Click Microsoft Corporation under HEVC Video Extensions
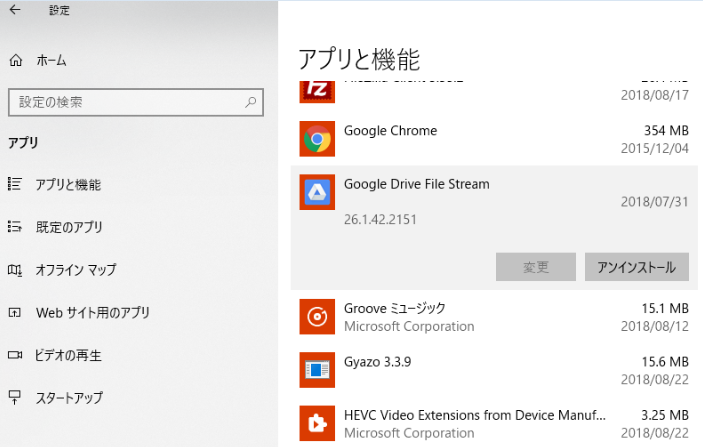Image resolution: width=703 pixels, height=447 pixels. click(x=409, y=433)
